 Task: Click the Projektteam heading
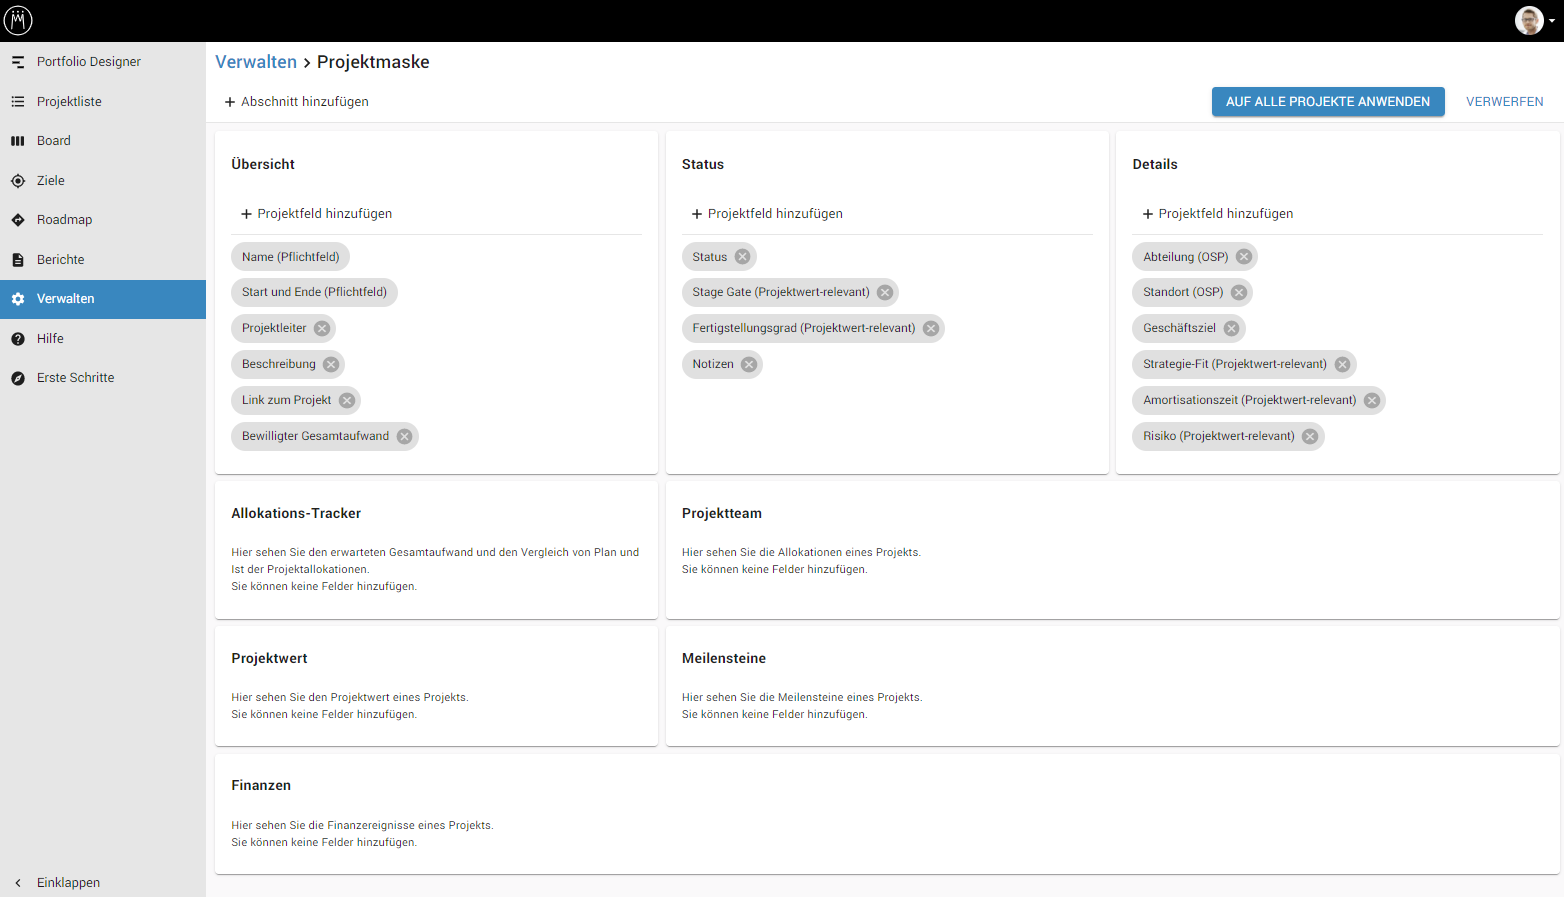point(722,513)
